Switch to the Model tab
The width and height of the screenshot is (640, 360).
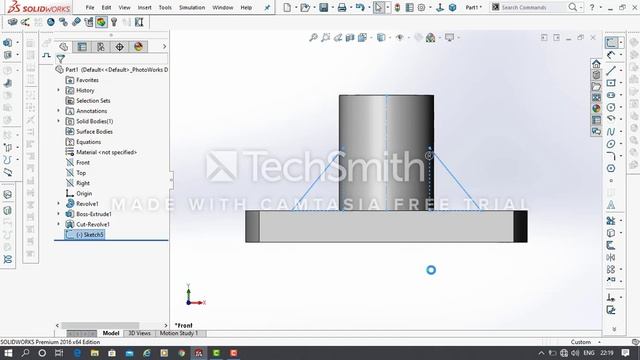pyautogui.click(x=111, y=333)
